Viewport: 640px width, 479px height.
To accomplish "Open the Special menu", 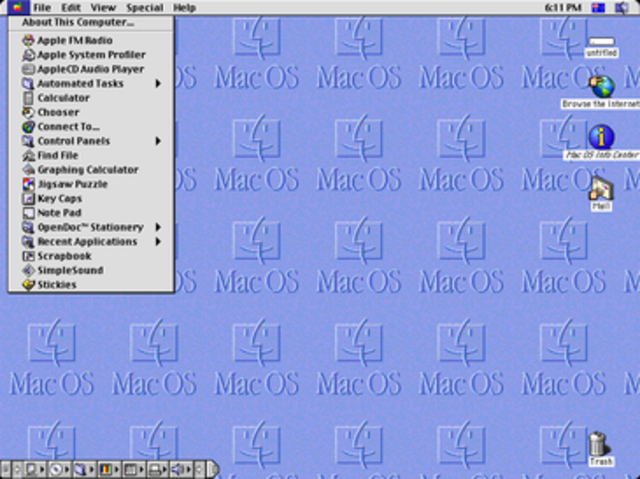I will (x=144, y=7).
